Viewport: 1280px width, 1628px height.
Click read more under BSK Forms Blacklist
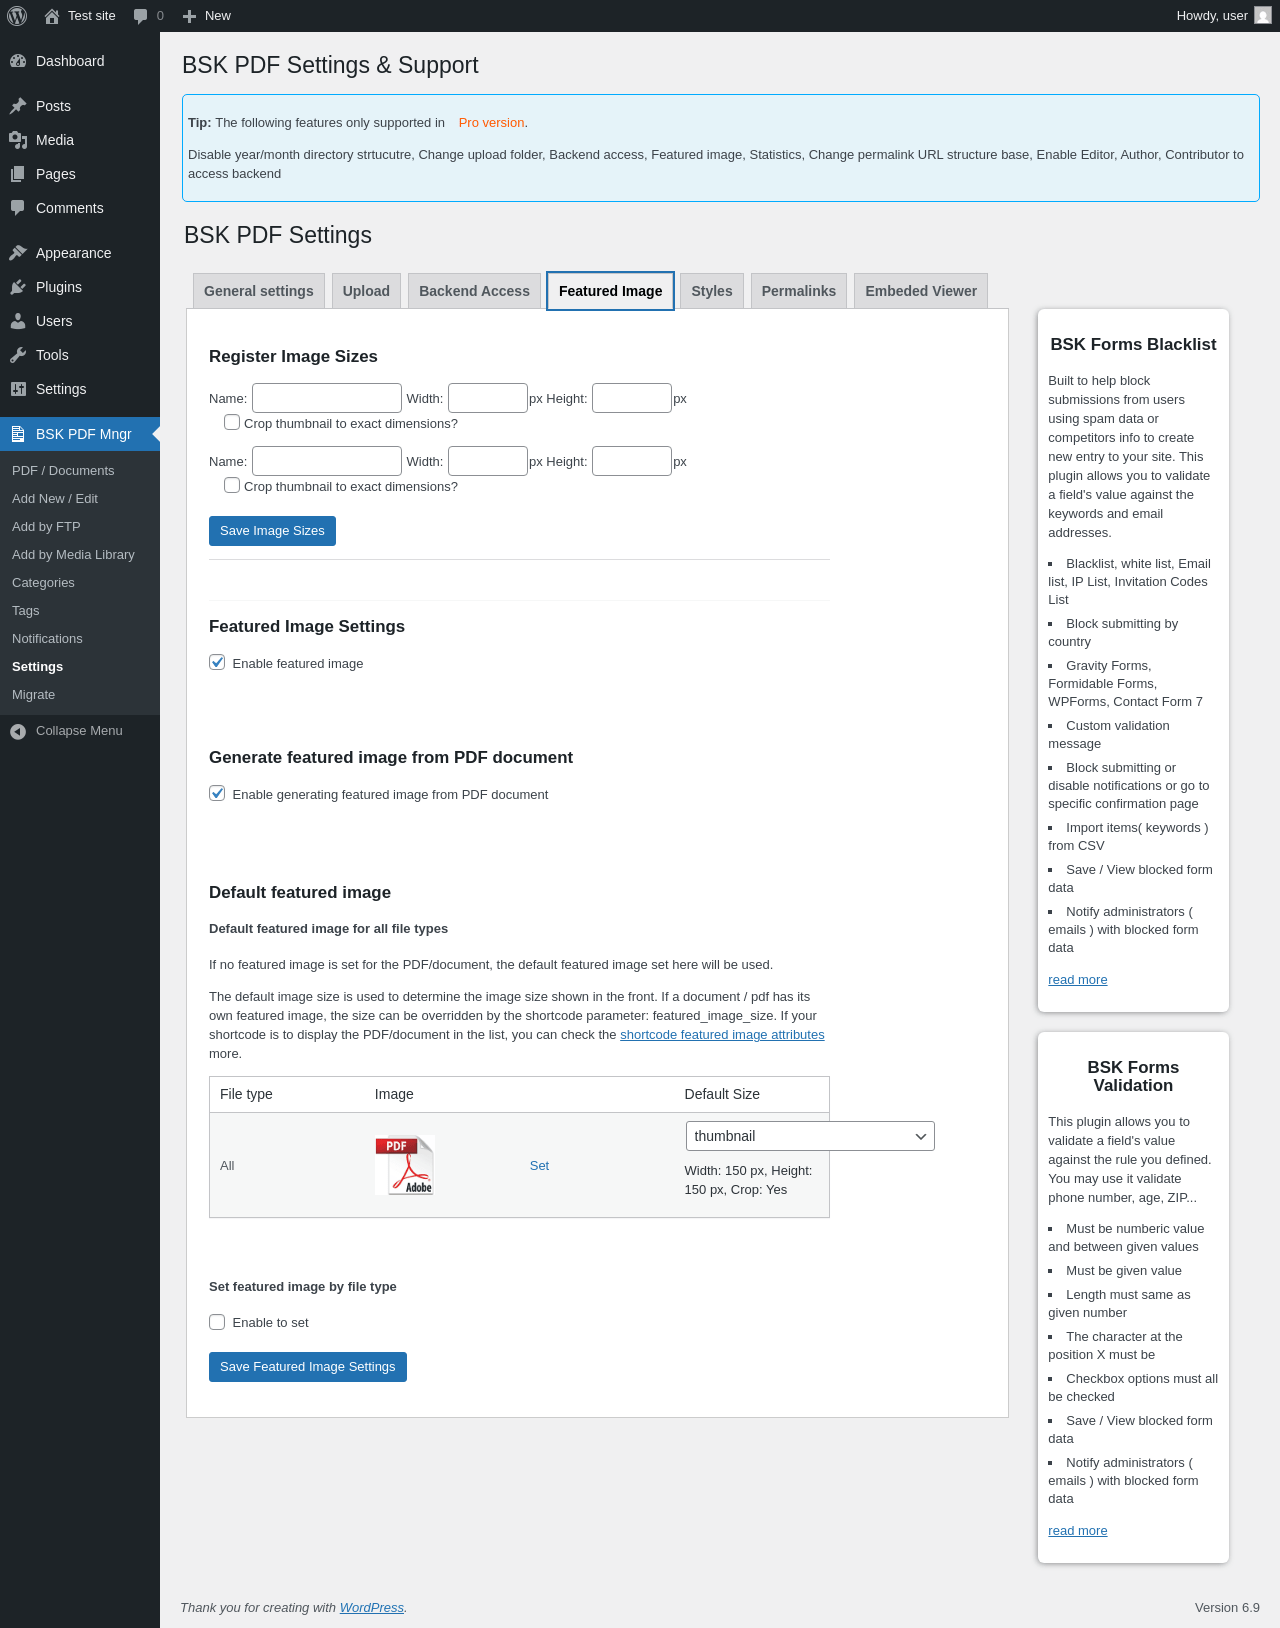(1077, 980)
